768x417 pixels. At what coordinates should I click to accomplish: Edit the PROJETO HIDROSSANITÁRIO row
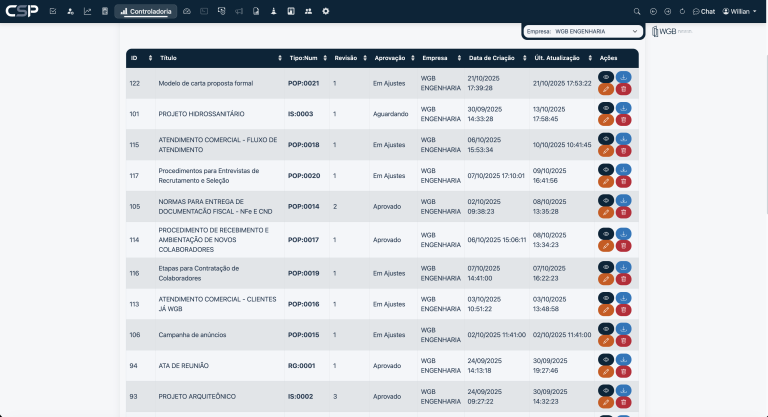(x=606, y=120)
